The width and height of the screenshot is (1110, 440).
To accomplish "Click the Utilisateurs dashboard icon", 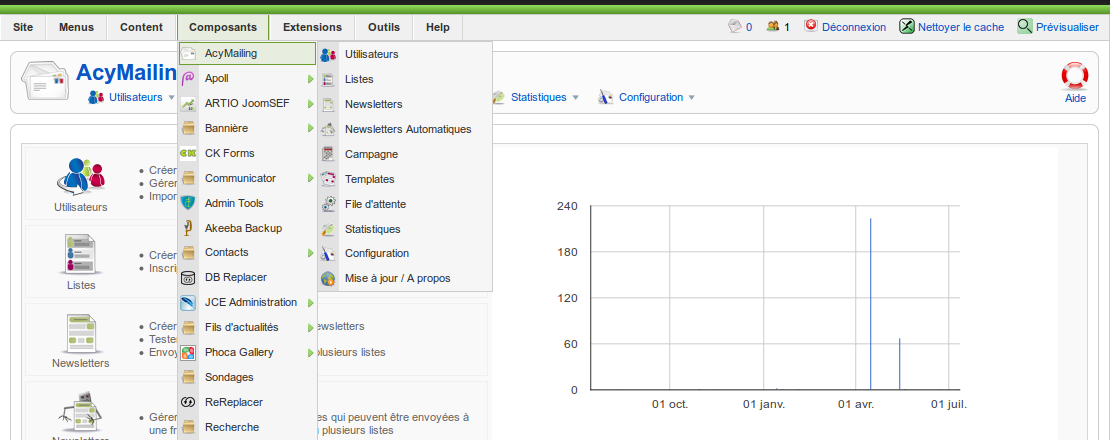I will (x=79, y=177).
